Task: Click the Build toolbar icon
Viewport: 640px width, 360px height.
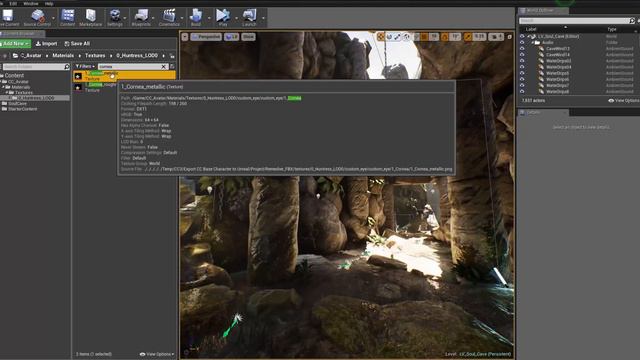Action: [x=196, y=16]
